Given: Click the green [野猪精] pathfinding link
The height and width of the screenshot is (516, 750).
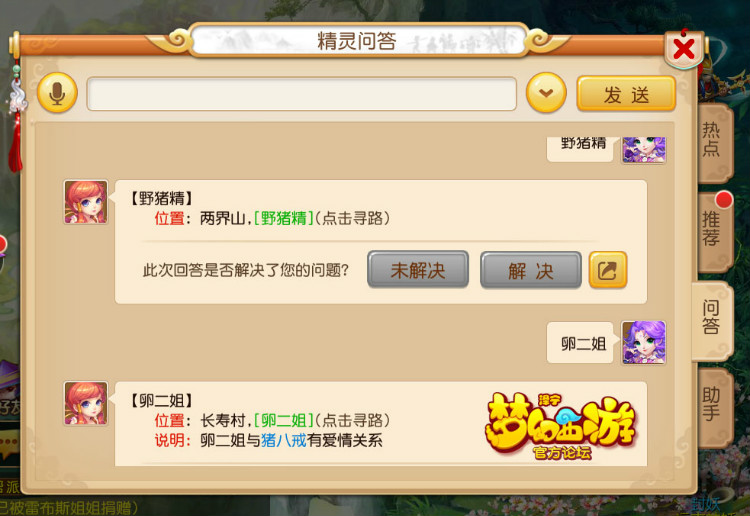Looking at the screenshot, I should click(x=284, y=218).
